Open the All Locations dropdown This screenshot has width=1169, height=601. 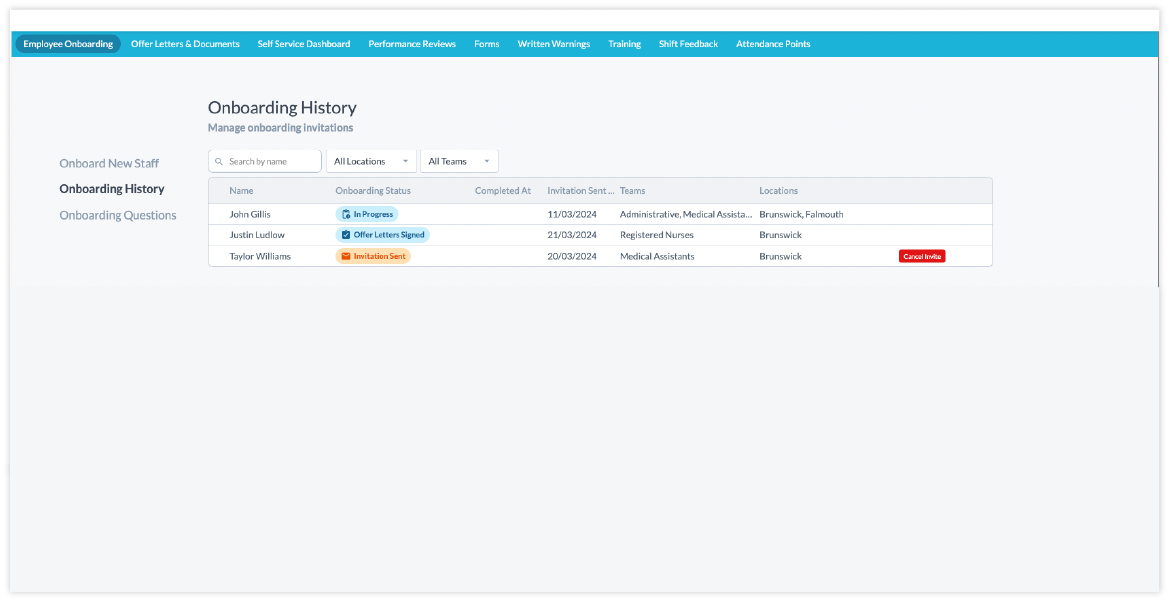pyautogui.click(x=371, y=161)
